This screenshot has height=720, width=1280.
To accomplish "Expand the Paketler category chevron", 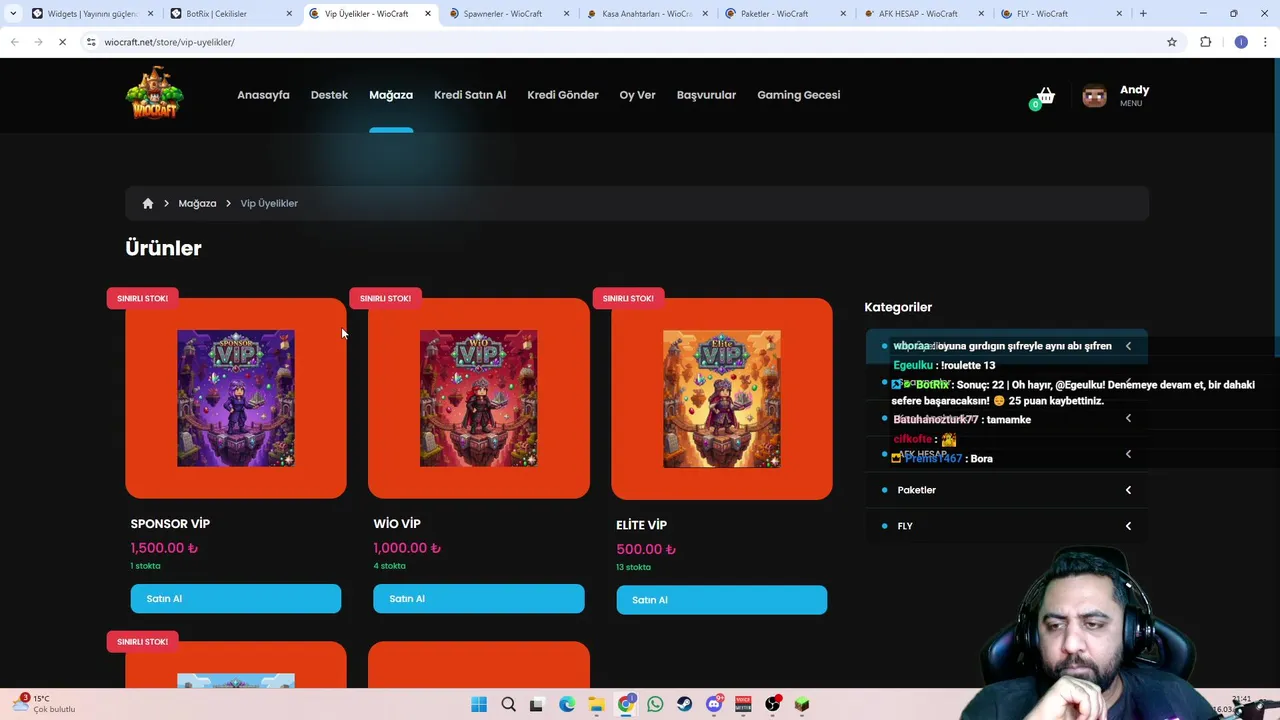I will pos(1128,490).
